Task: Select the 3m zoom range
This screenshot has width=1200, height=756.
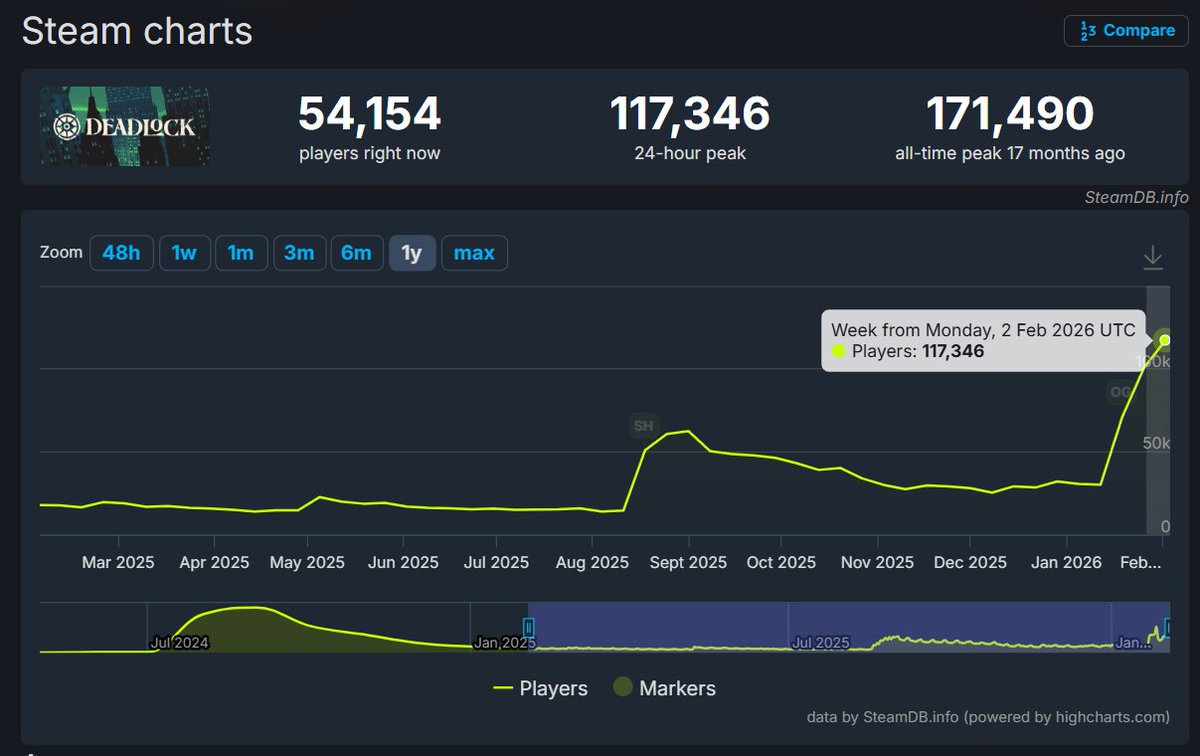Action: 299,253
